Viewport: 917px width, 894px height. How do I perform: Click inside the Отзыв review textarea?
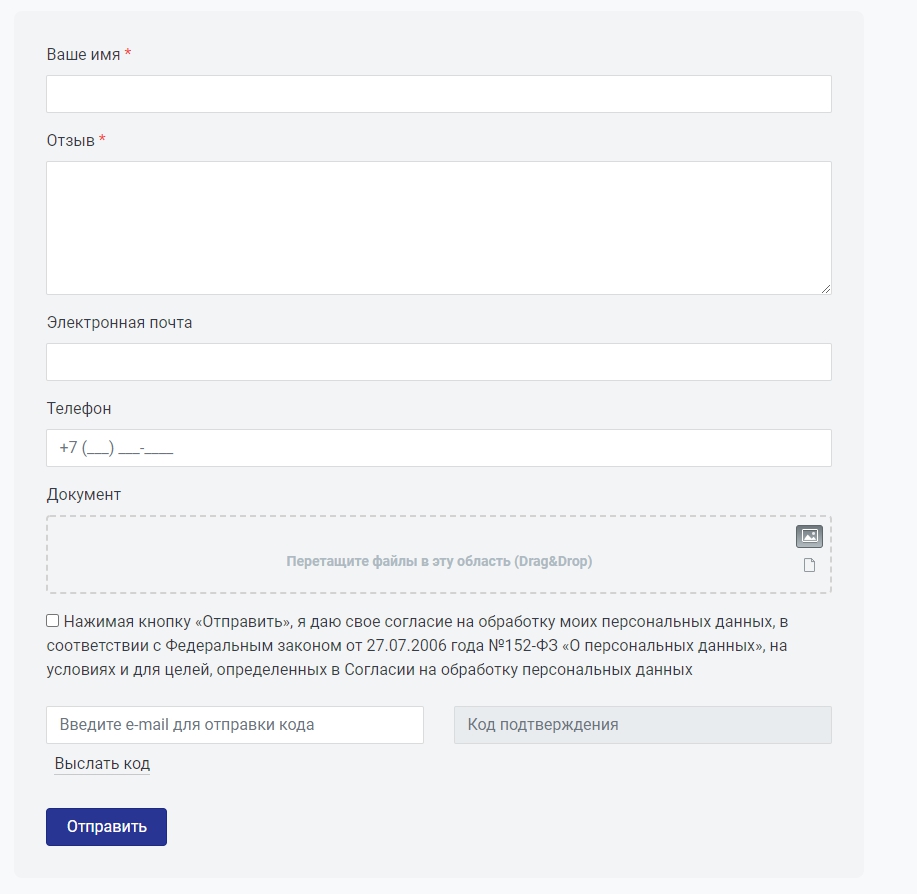point(438,228)
